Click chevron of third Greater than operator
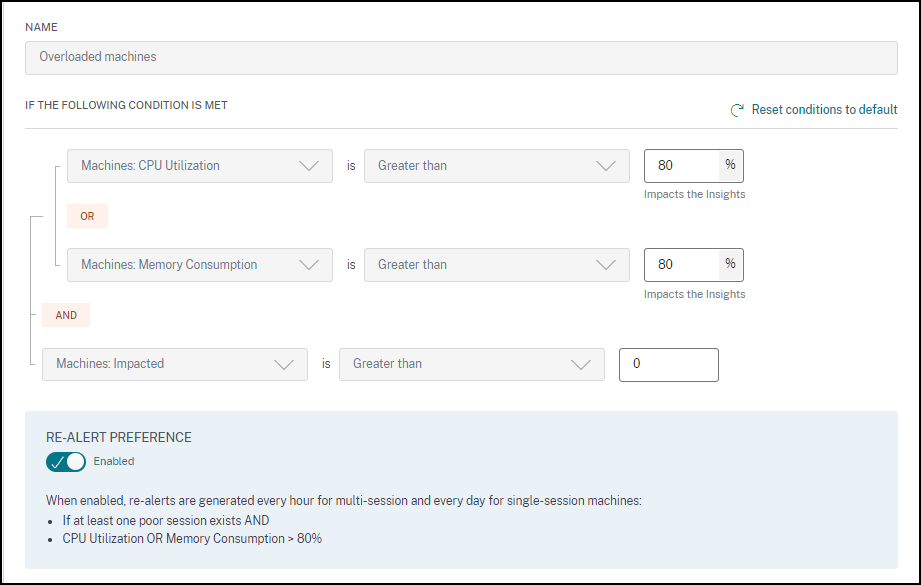 click(x=581, y=364)
